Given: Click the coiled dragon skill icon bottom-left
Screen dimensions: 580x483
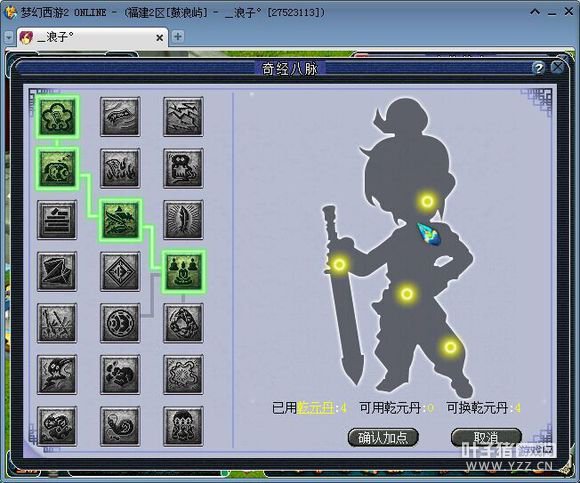Looking at the screenshot, I should pyautogui.click(x=57, y=426).
